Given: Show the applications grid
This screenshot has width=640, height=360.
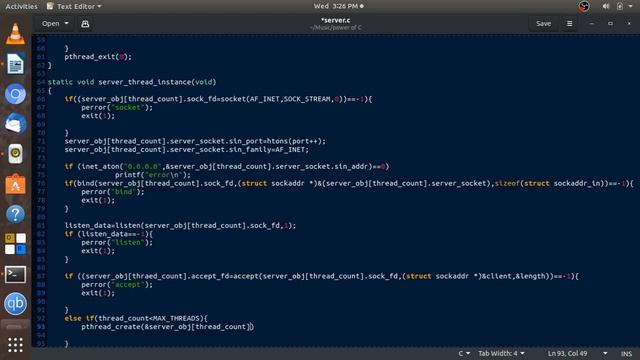Looking at the screenshot, I should pos(15,345).
